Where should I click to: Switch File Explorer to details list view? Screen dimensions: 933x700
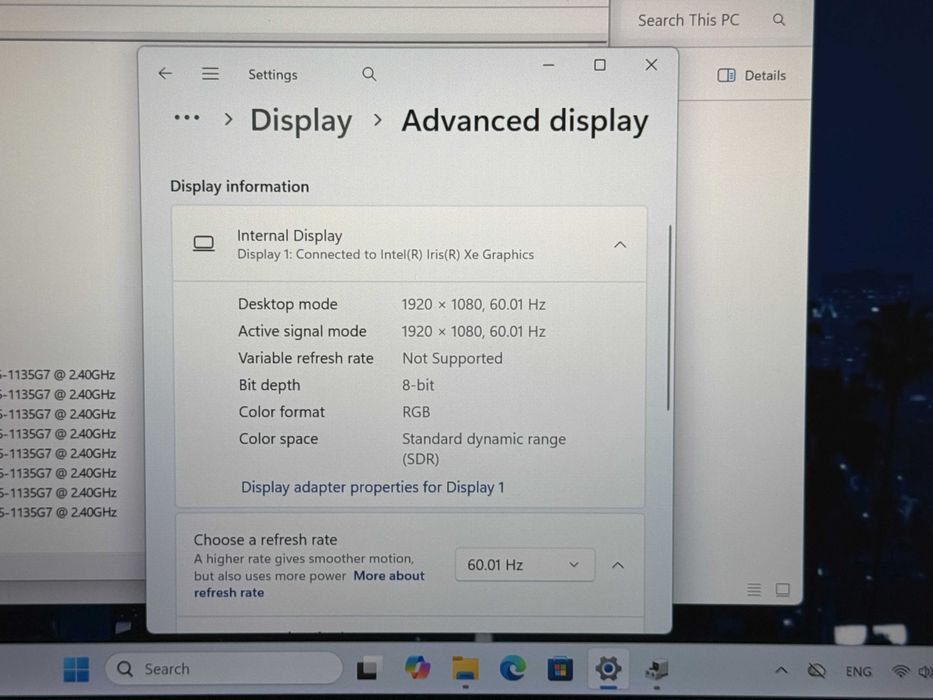(754, 589)
